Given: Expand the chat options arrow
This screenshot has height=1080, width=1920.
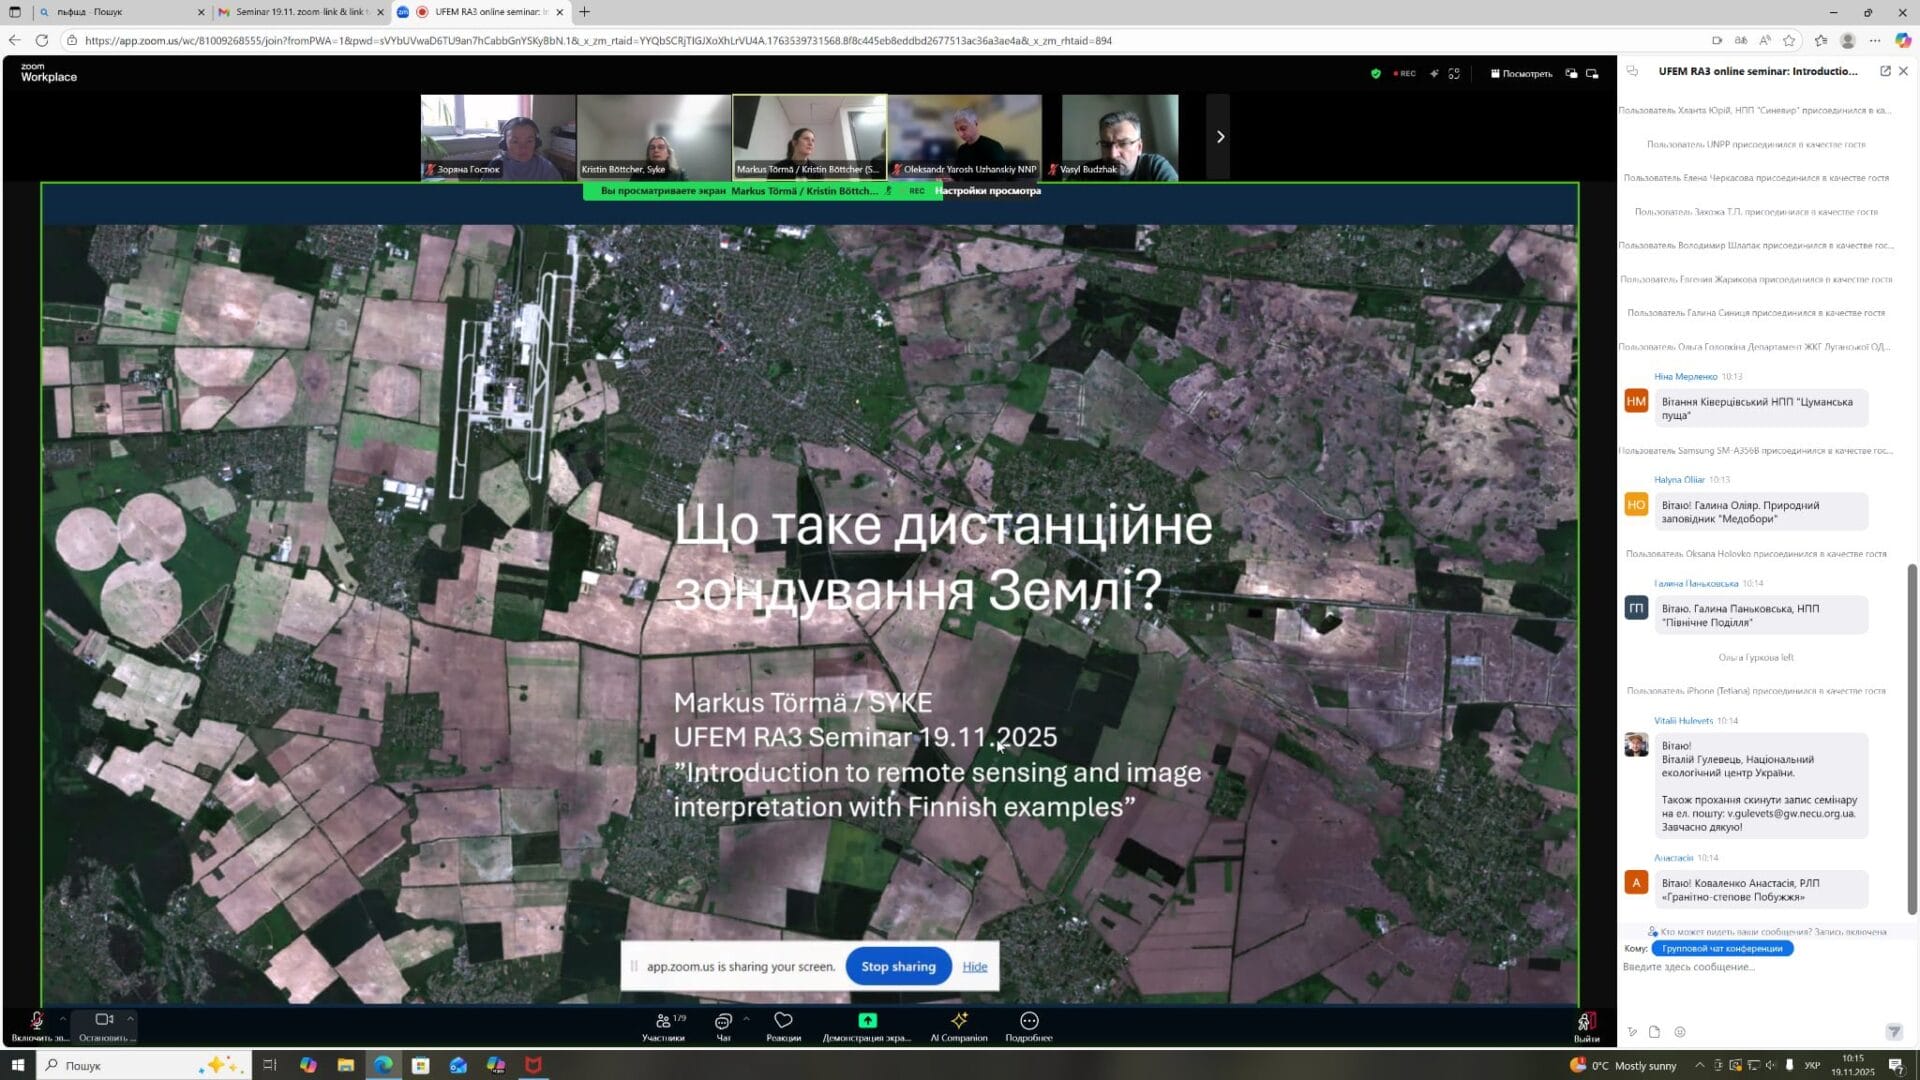Looking at the screenshot, I should 746,1018.
